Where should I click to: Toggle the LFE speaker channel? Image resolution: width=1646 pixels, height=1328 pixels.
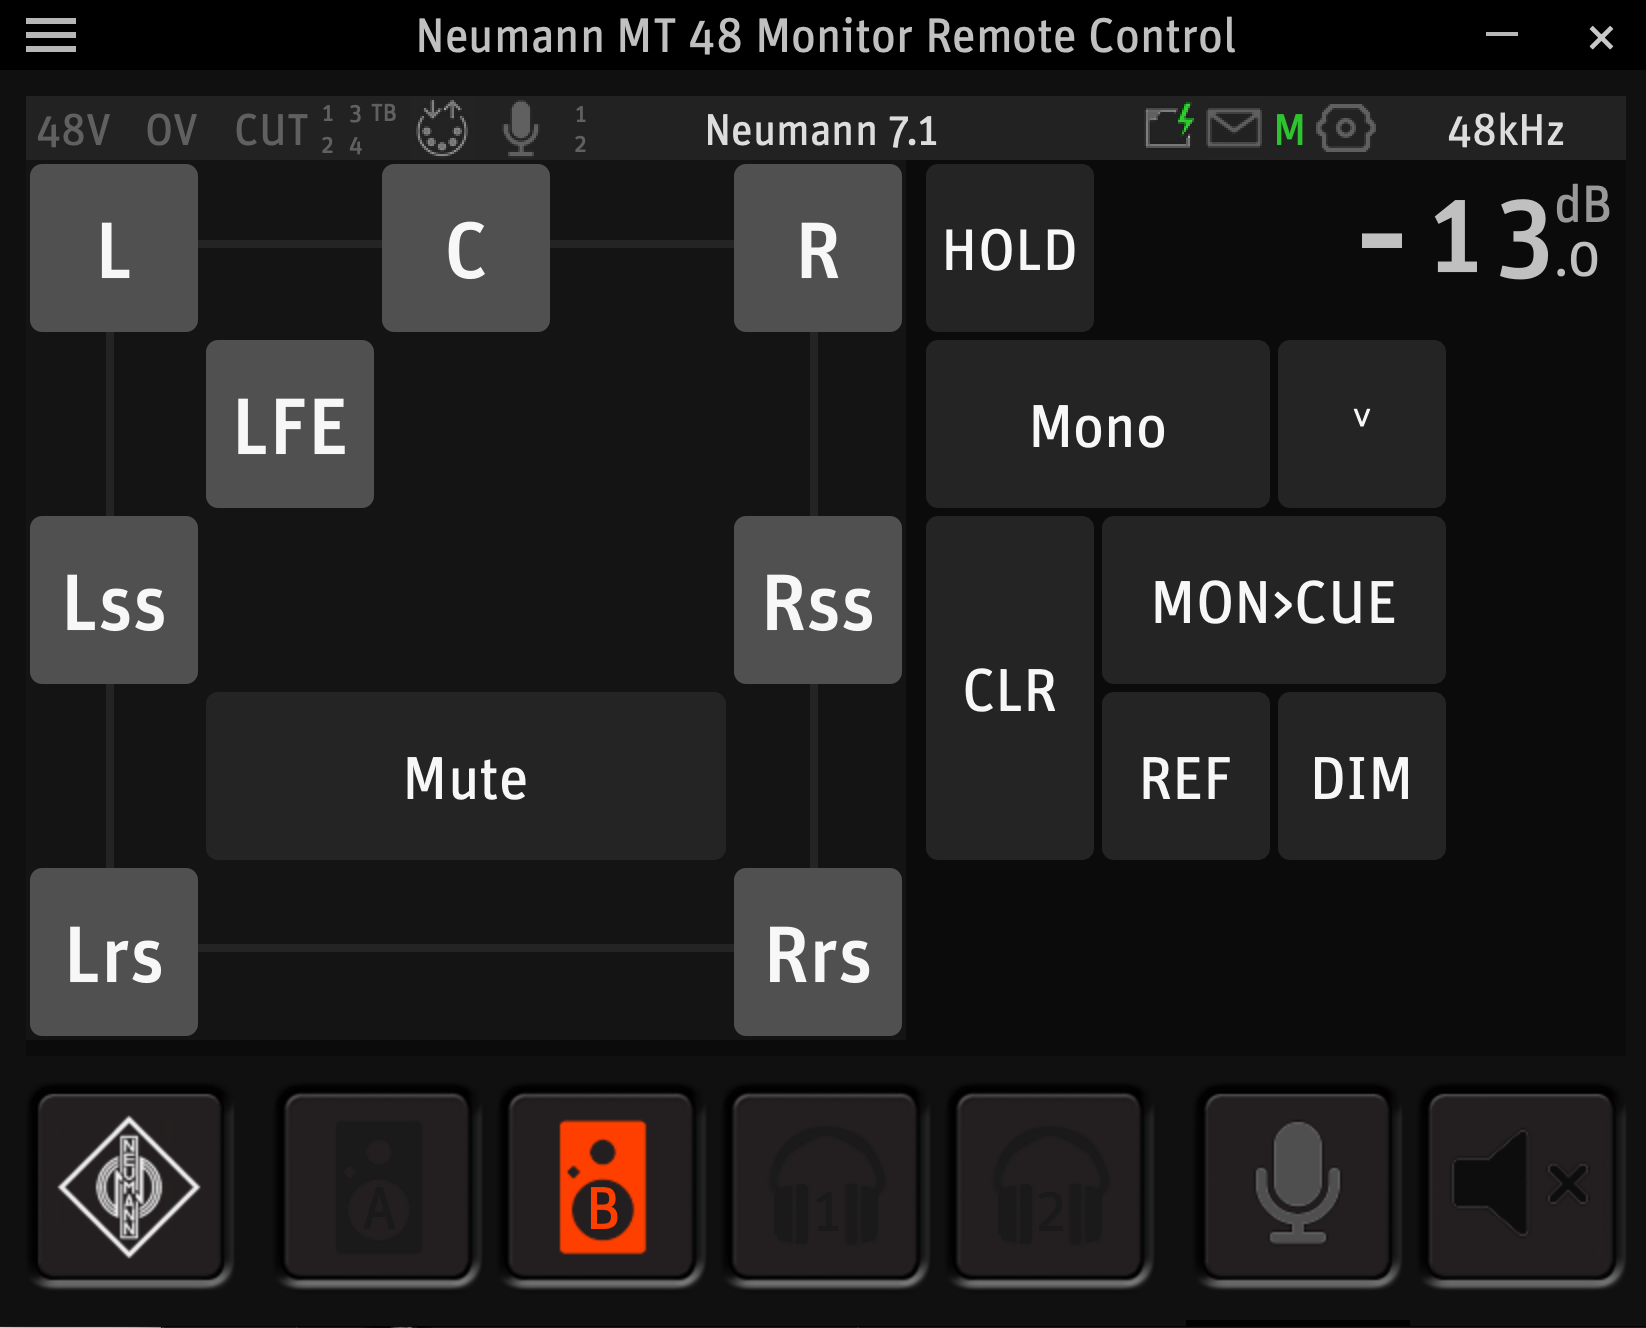coord(290,425)
